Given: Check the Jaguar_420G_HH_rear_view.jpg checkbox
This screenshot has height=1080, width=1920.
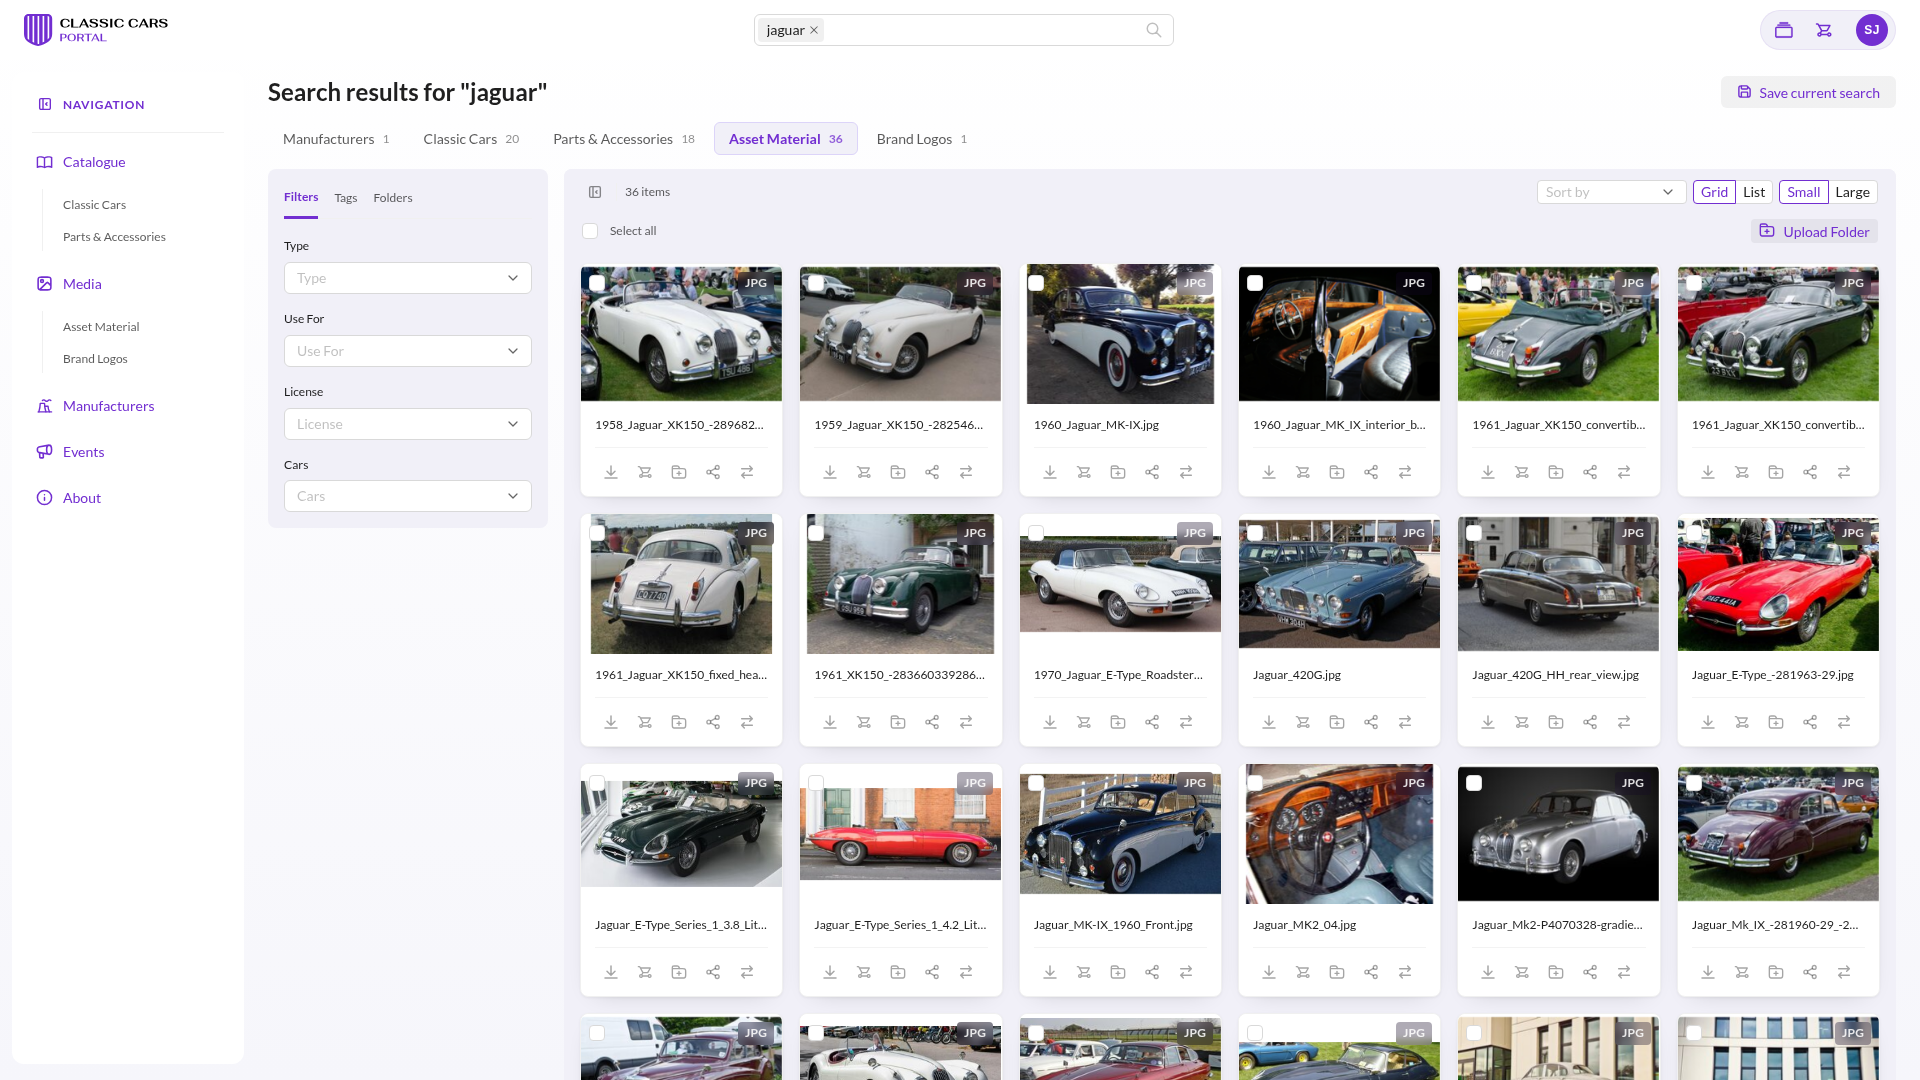Looking at the screenshot, I should tap(1474, 533).
